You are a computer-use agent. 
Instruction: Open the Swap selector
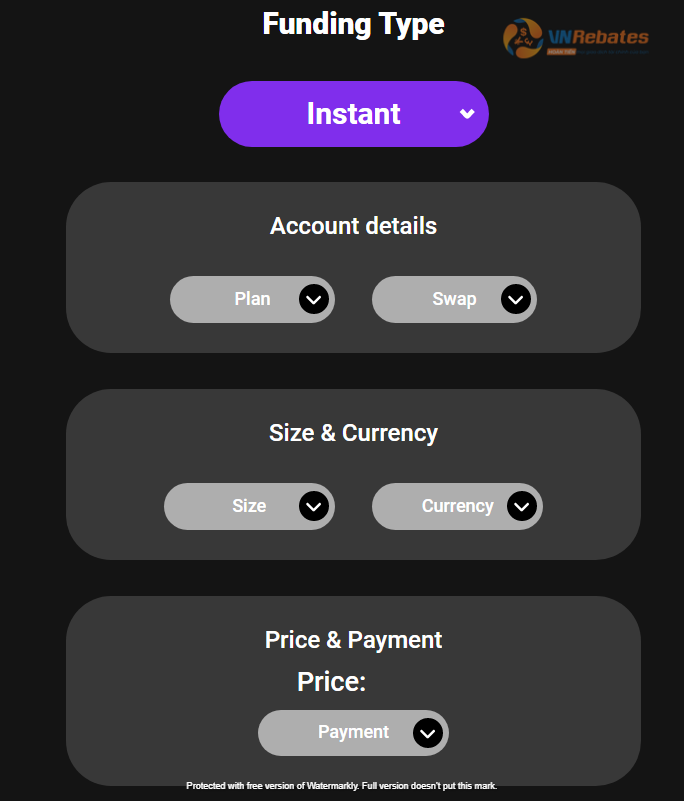tap(454, 299)
